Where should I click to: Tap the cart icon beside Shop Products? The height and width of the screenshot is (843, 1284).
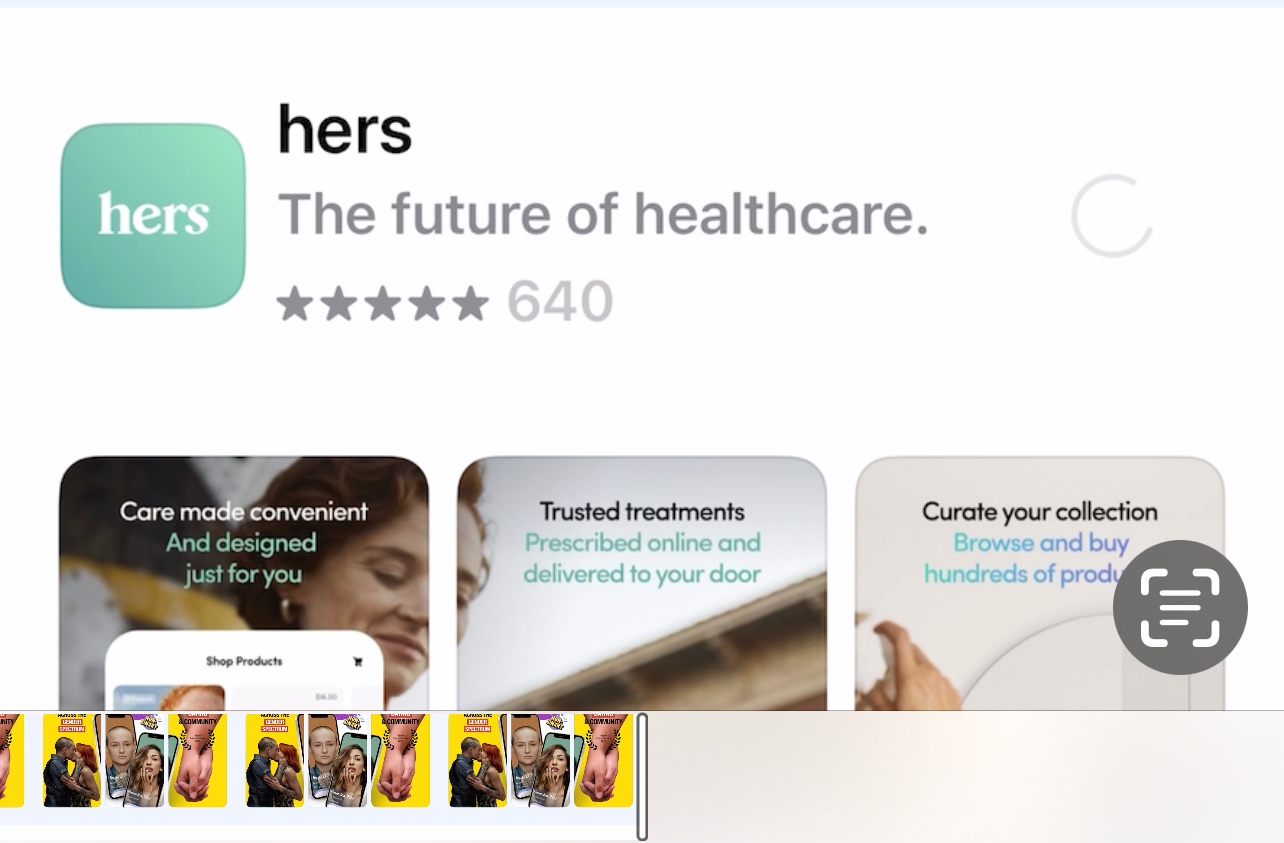coord(358,661)
